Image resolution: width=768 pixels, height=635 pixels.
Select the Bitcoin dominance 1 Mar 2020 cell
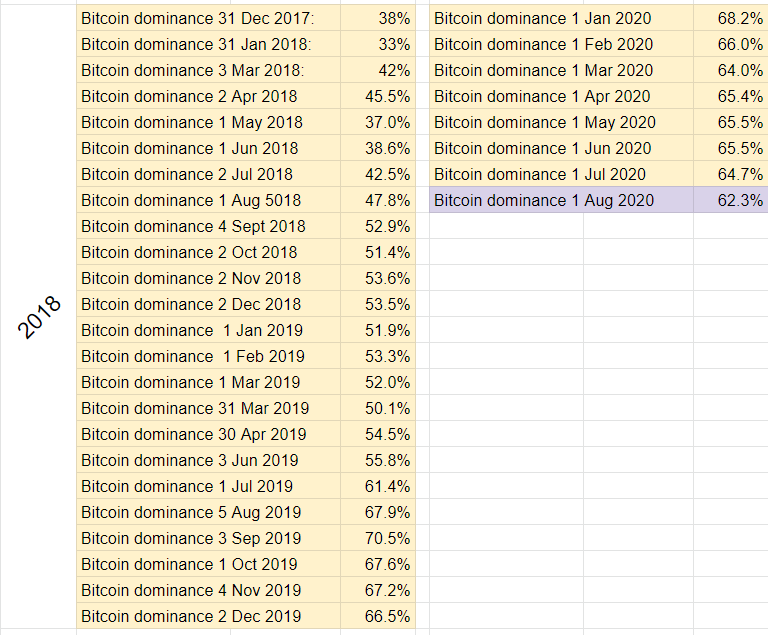561,70
